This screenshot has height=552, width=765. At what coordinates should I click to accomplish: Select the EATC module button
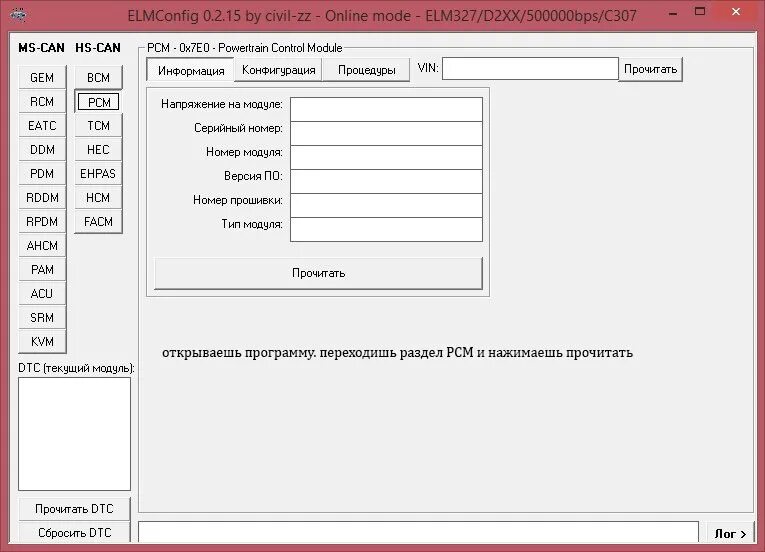[x=42, y=125]
